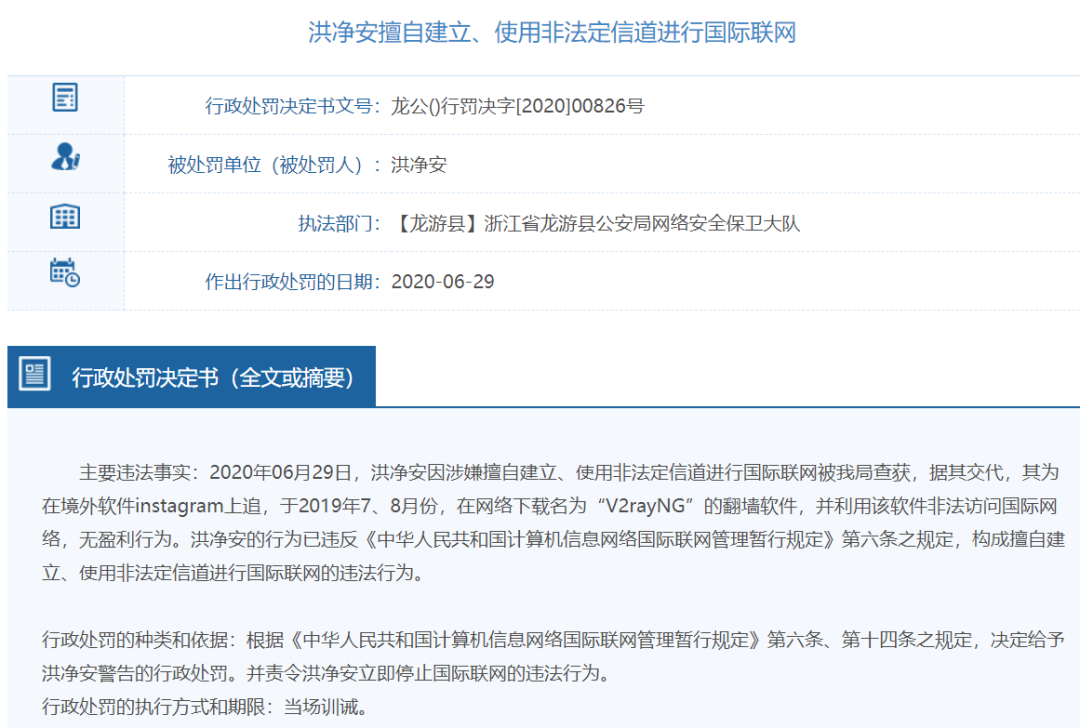This screenshot has width=1080, height=728.
Task: Click the label 被处罚单位（被处罚人）
Action: click(x=269, y=165)
